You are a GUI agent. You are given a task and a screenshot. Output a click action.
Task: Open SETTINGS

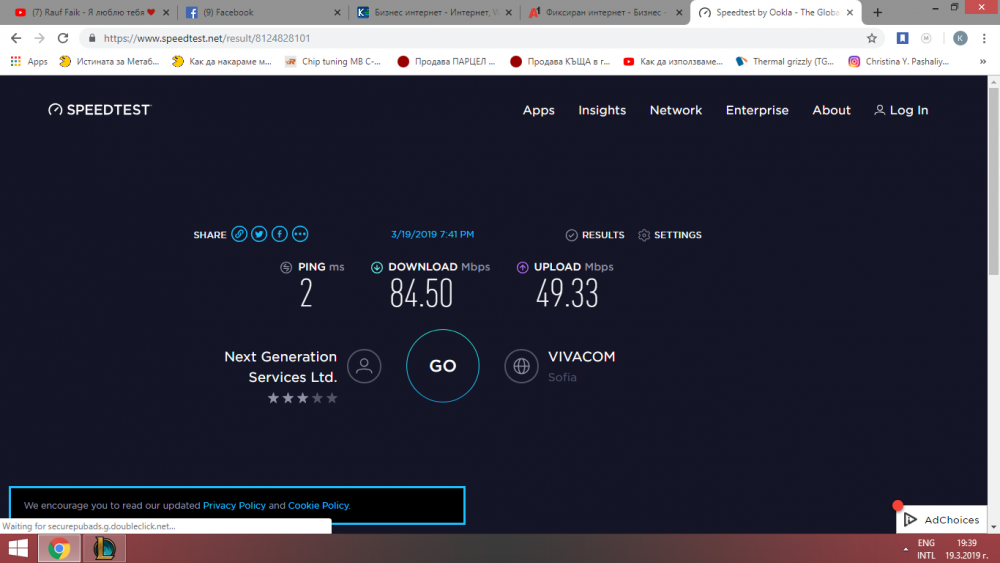pos(670,235)
